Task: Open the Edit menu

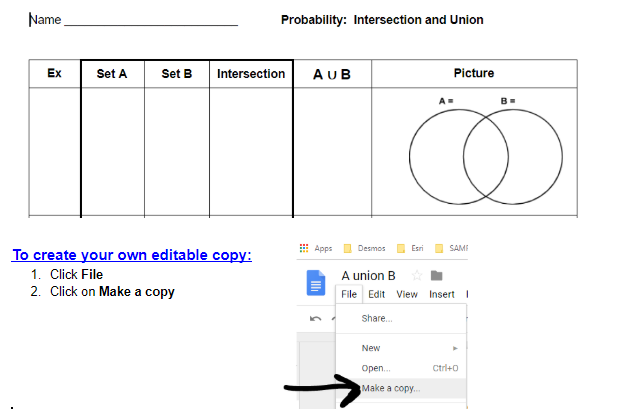Action: [x=377, y=294]
